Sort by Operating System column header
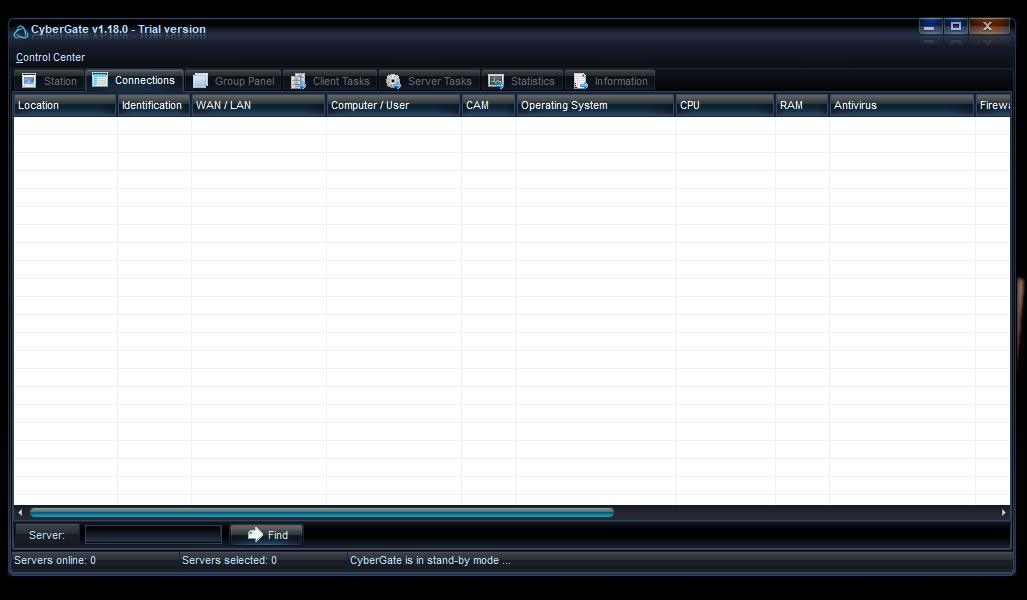 595,105
